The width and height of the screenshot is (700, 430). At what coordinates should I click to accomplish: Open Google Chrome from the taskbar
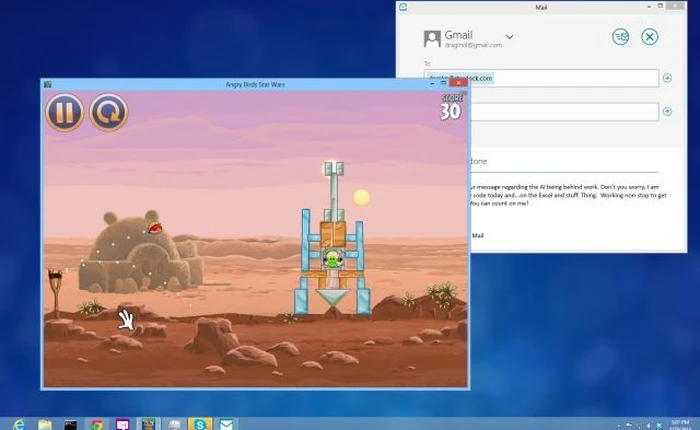[95, 423]
